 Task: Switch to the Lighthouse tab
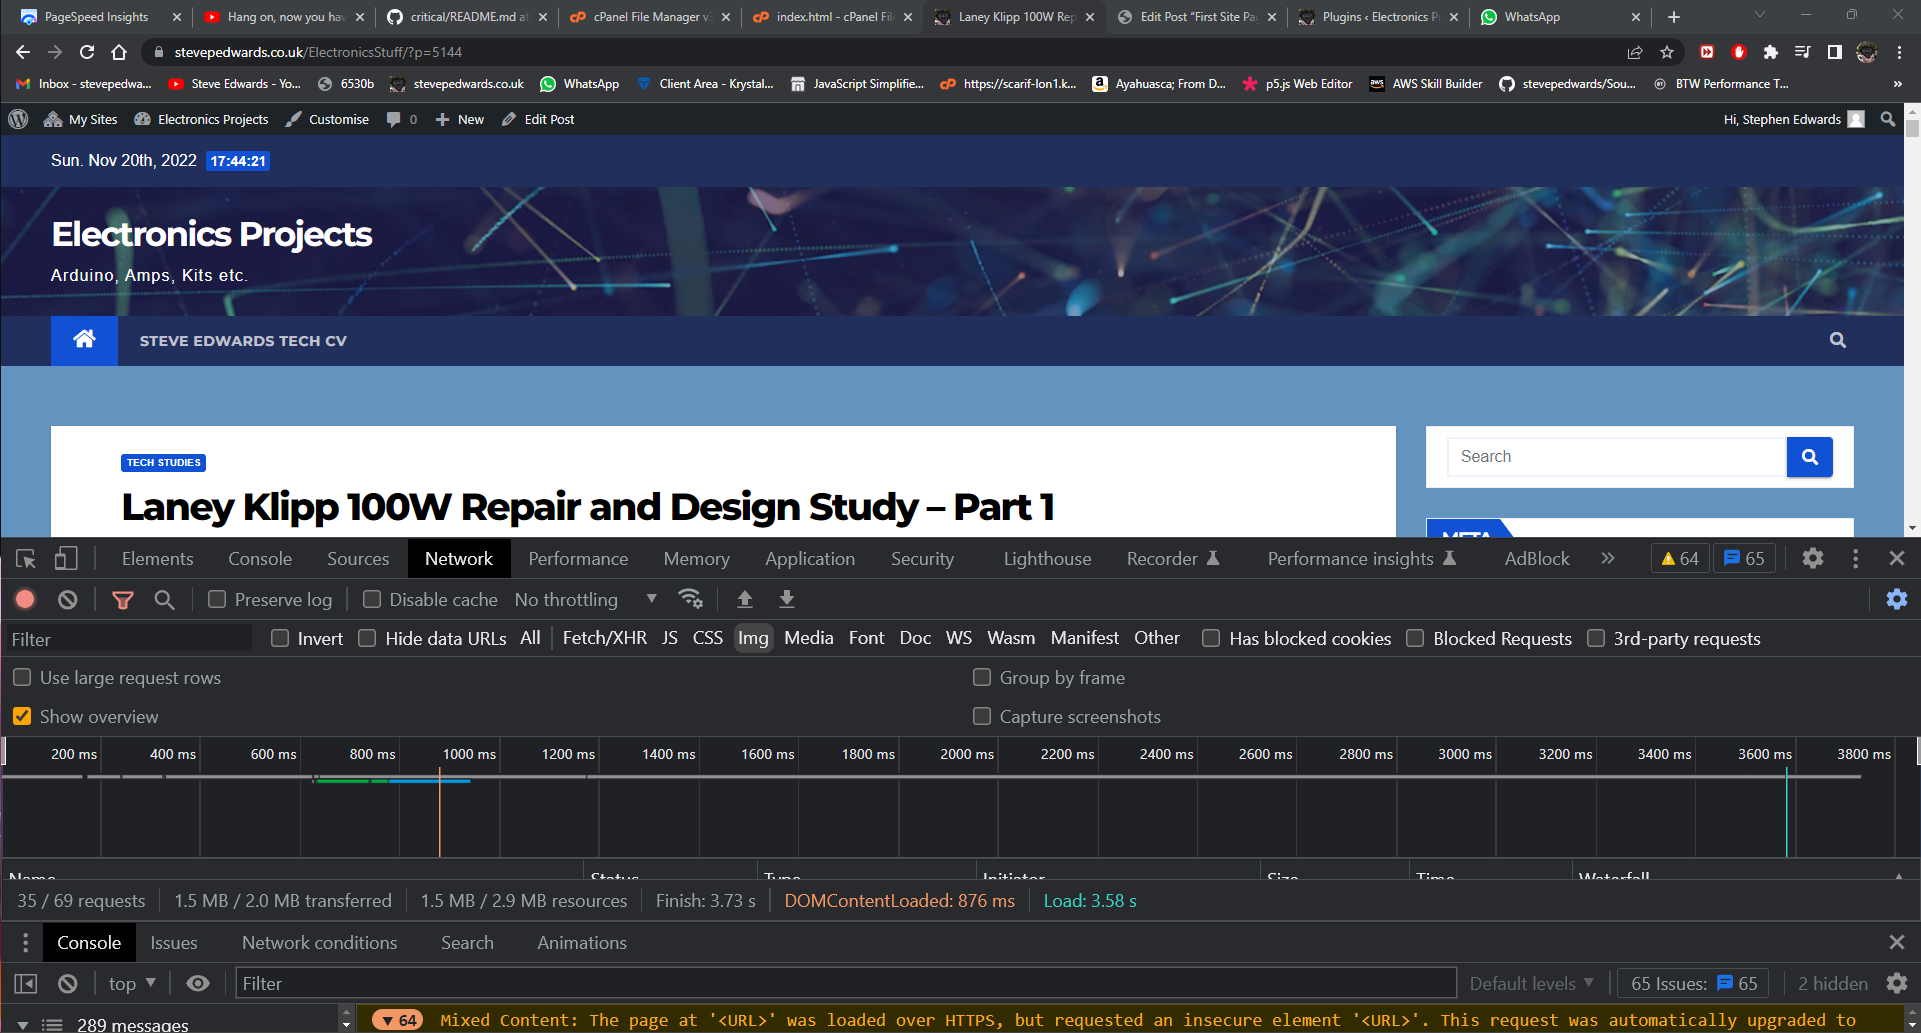pos(1047,559)
